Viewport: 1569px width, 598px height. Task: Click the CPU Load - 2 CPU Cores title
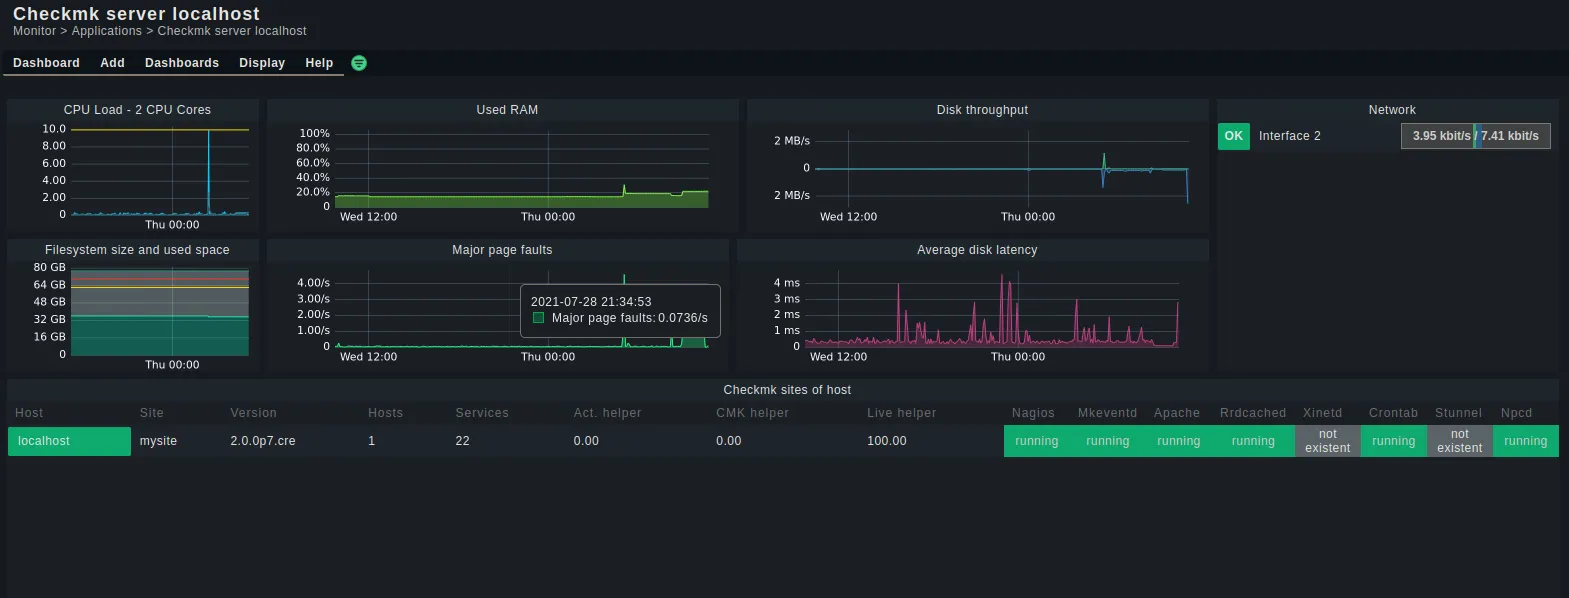coord(137,110)
